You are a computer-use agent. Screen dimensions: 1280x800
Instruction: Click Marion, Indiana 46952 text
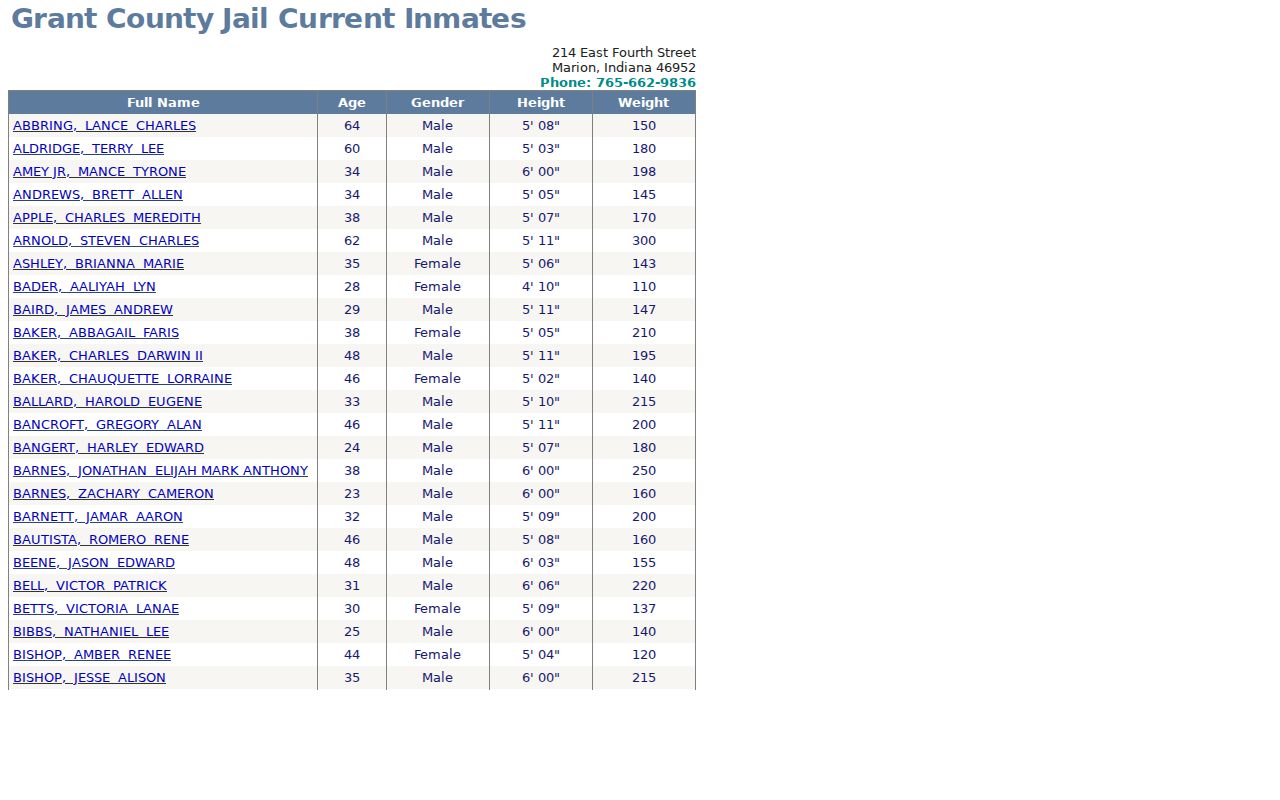point(624,68)
